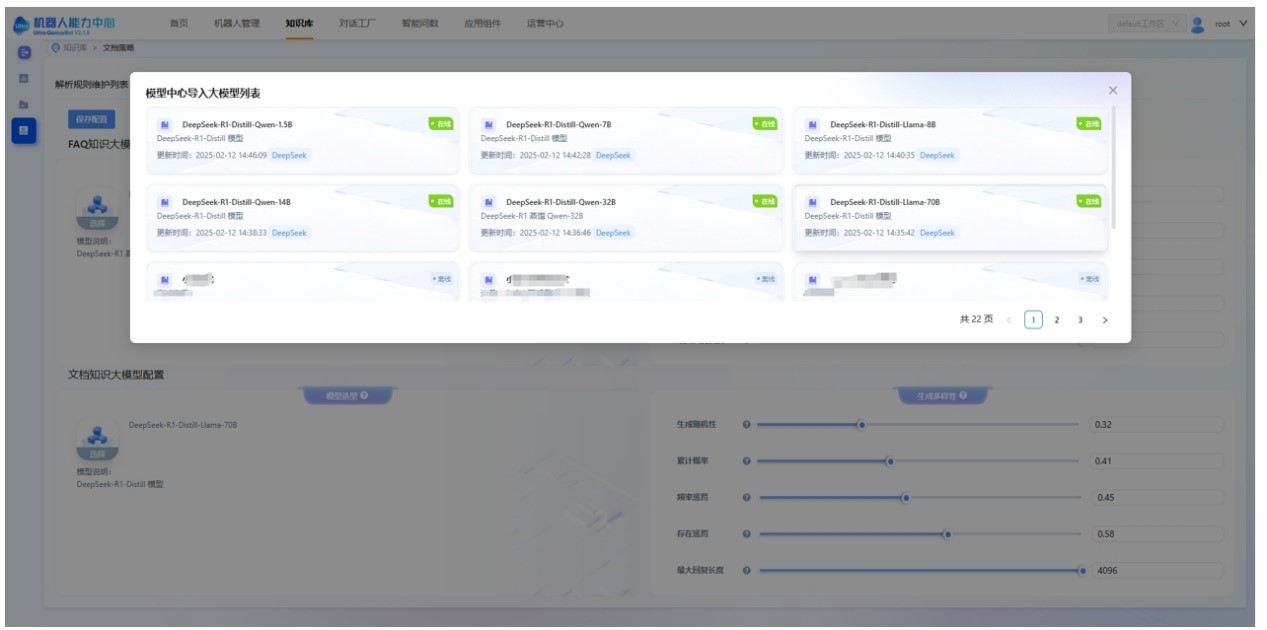1267x630 pixels.
Task: Click the 生成随机性 value field showing 0.32
Action: (x=1157, y=425)
